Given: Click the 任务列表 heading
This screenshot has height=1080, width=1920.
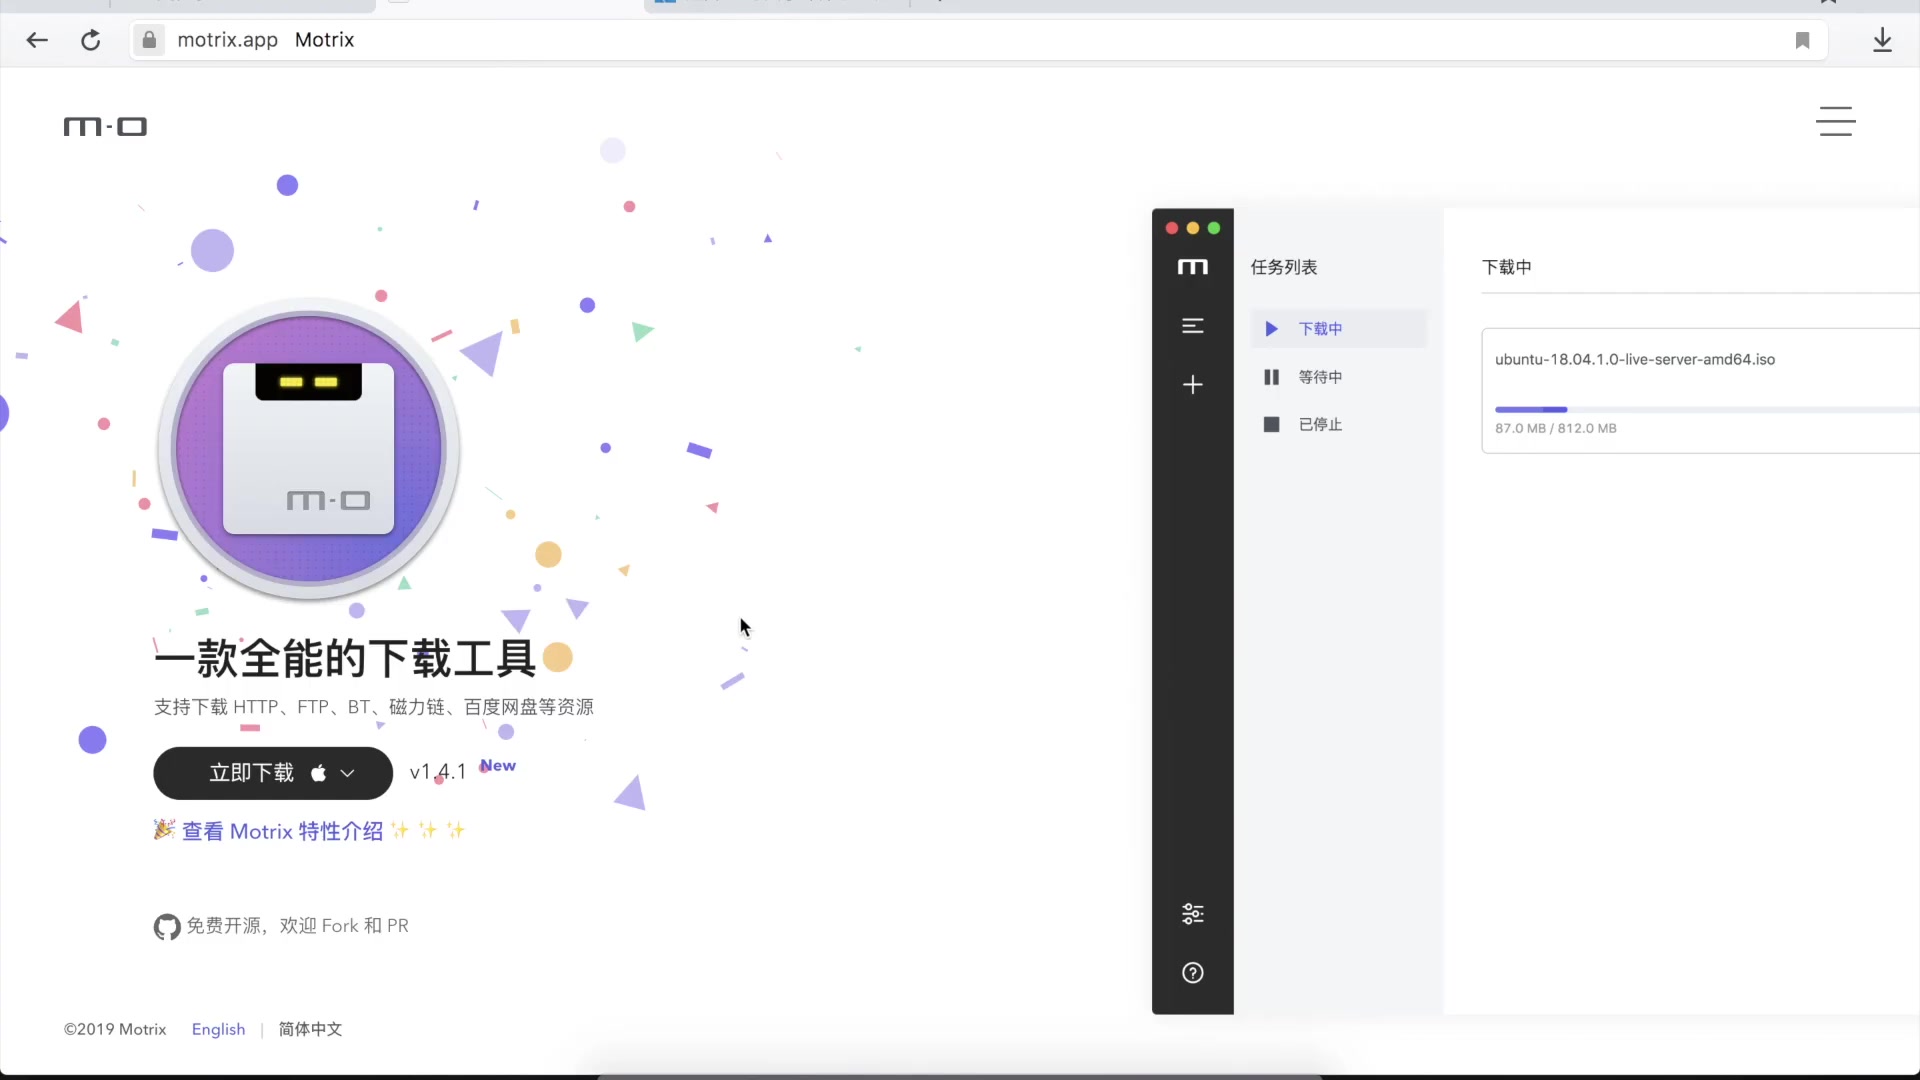Looking at the screenshot, I should coord(1283,267).
